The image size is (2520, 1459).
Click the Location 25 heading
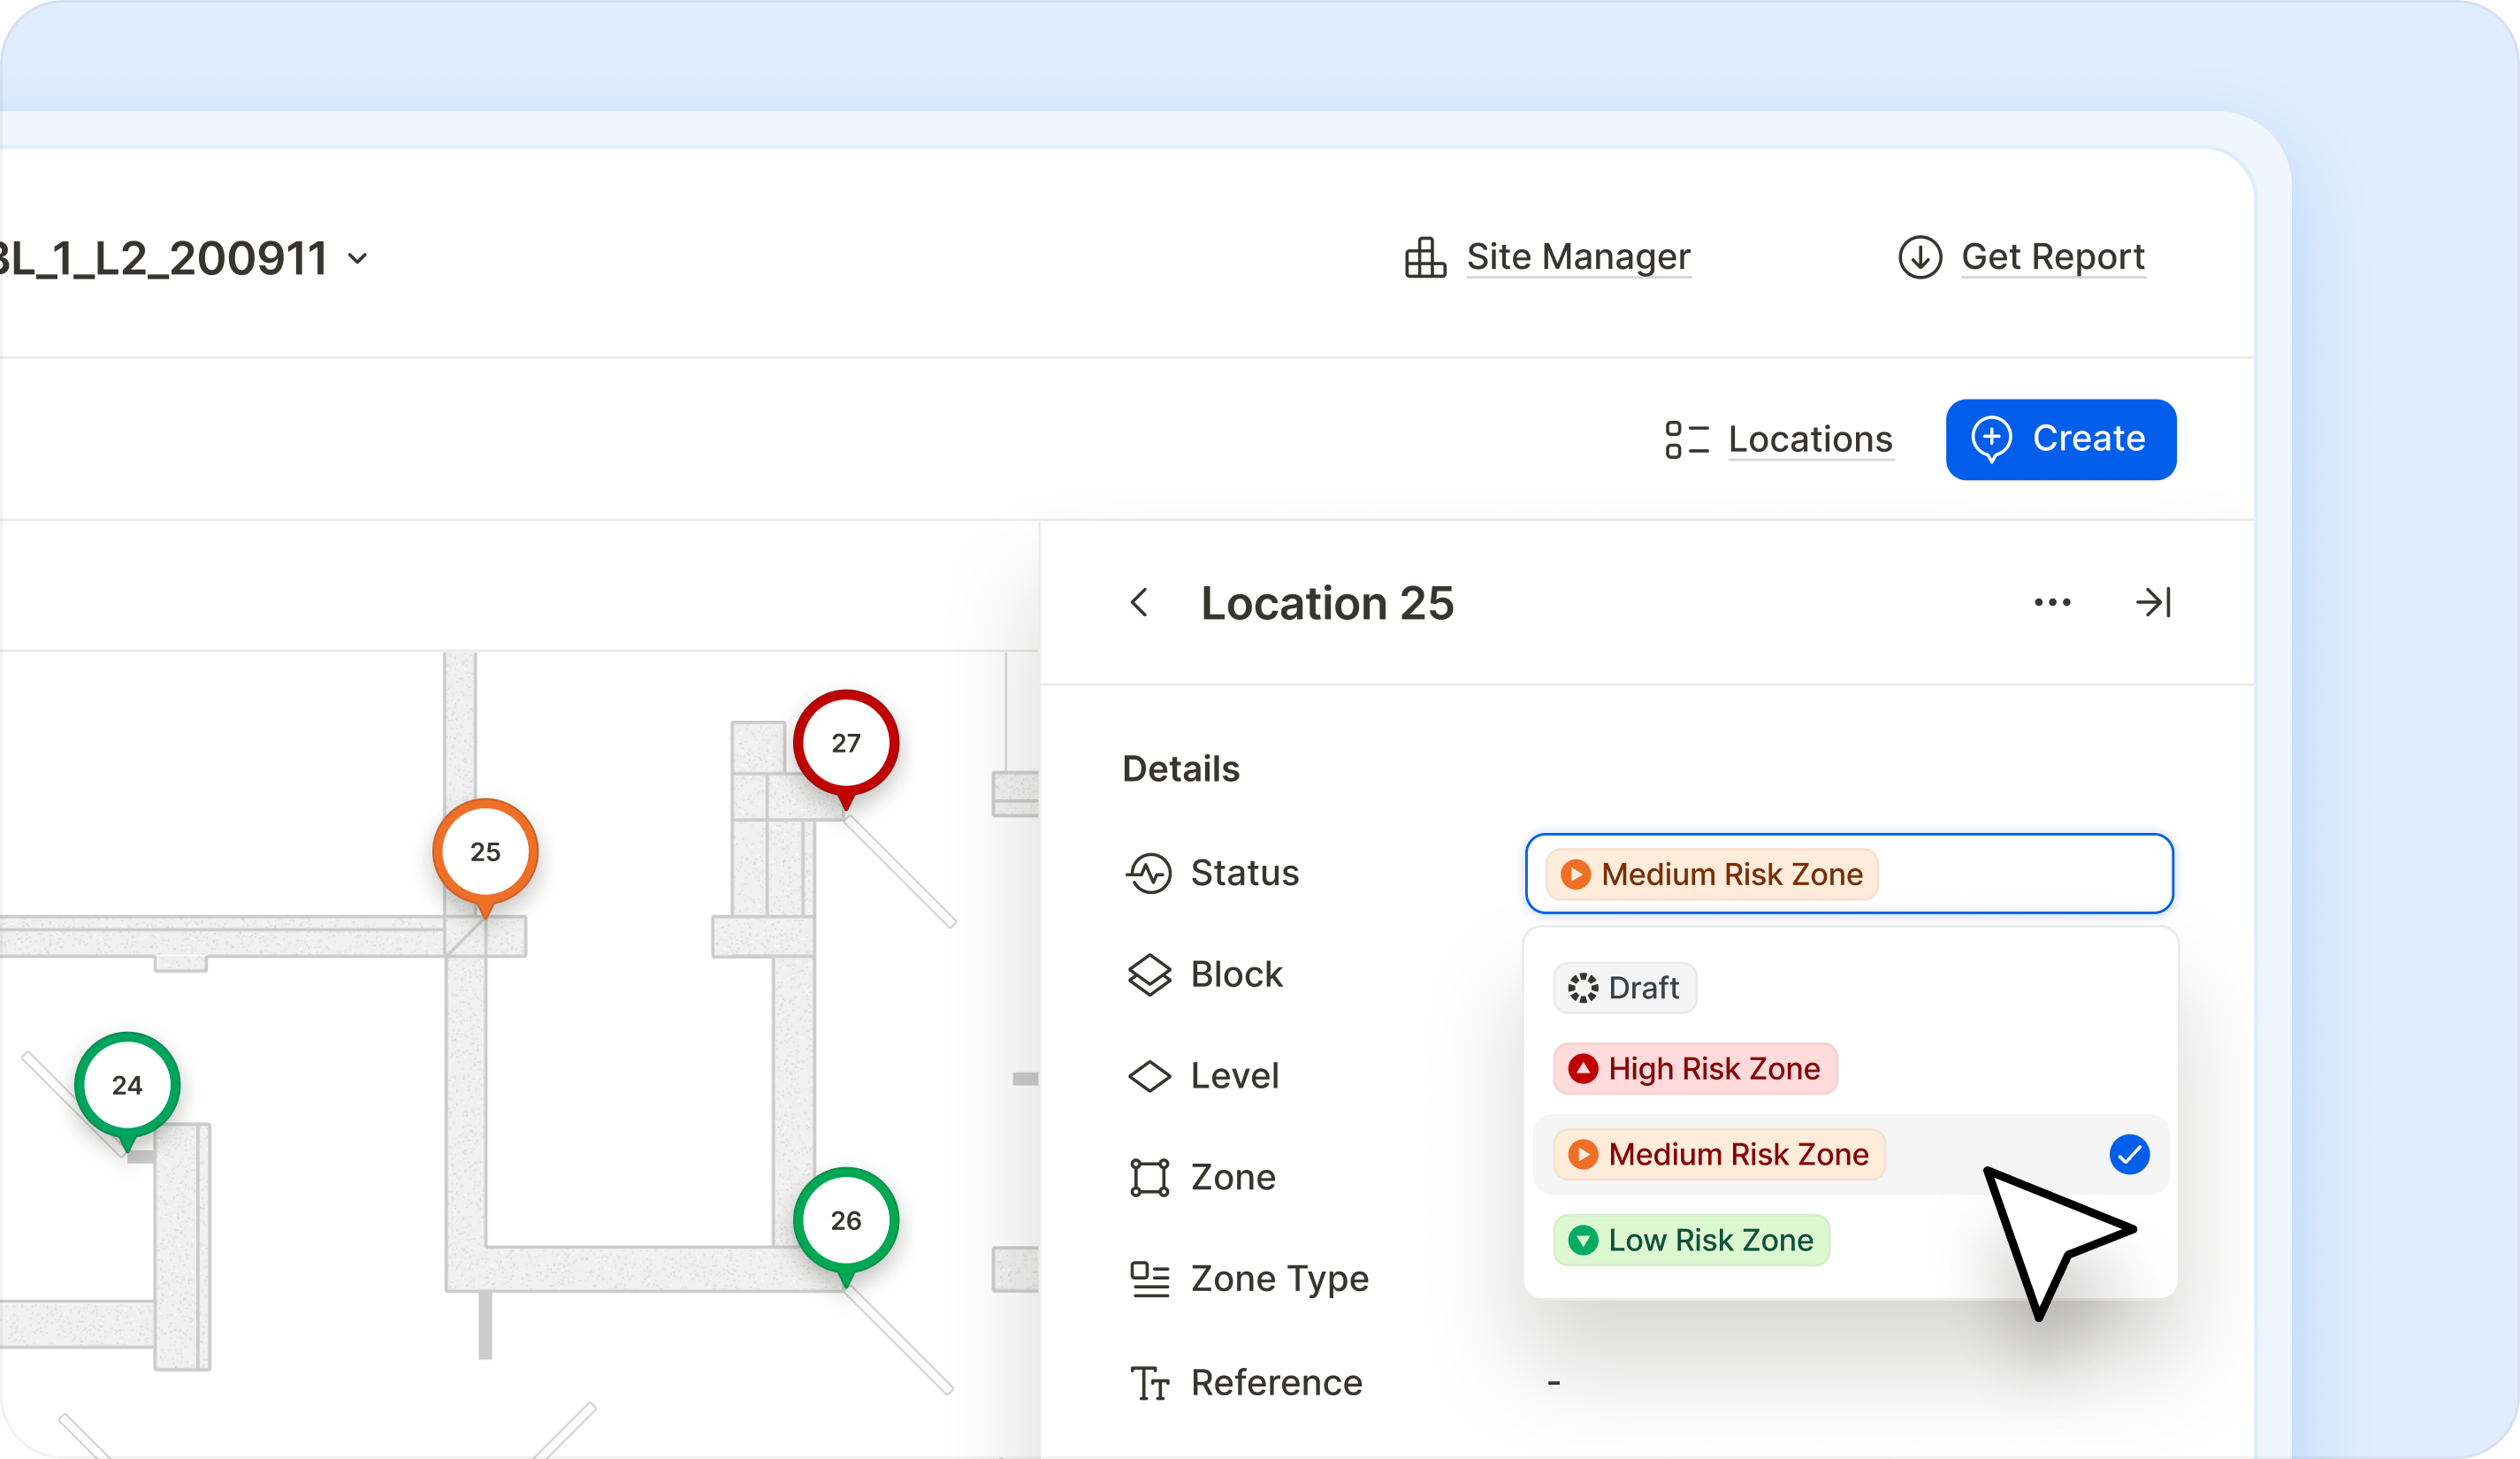[x=1327, y=603]
